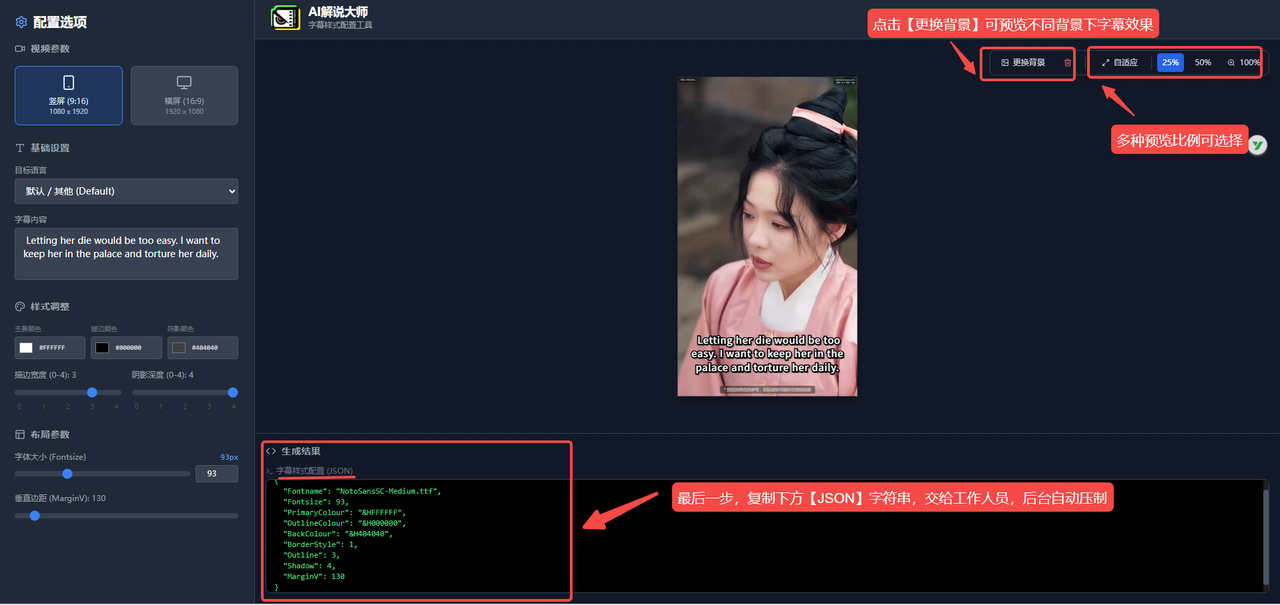
Task: Click the green Y floating extension icon
Action: coord(1257,145)
